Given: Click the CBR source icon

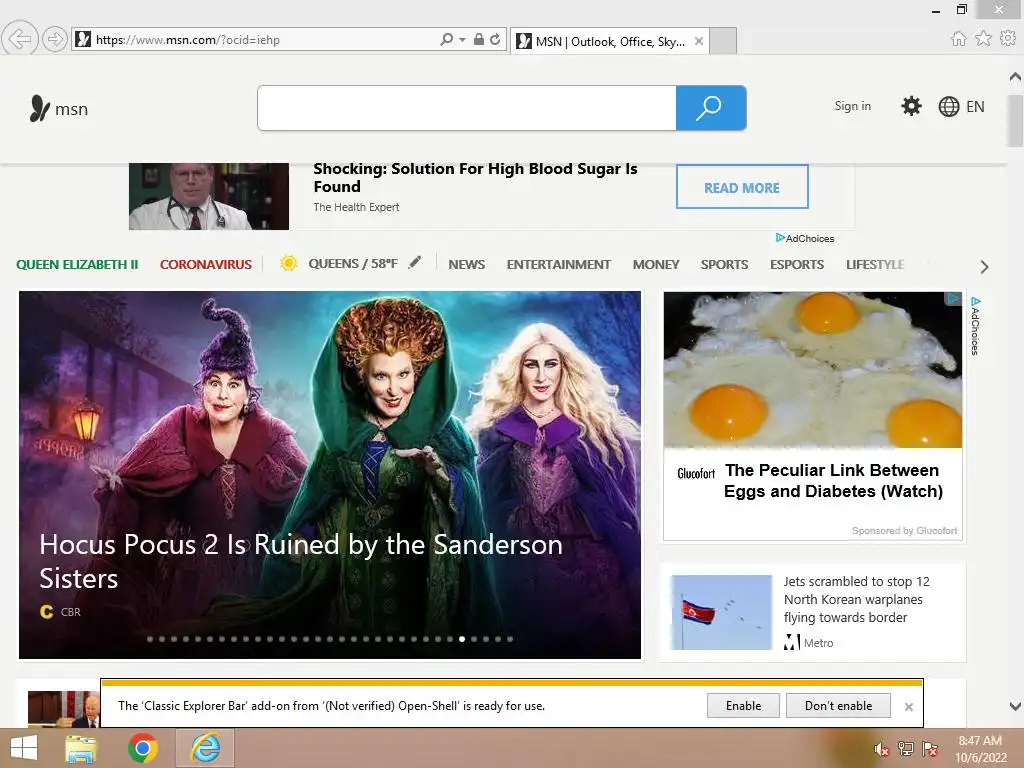Looking at the screenshot, I should tap(46, 612).
